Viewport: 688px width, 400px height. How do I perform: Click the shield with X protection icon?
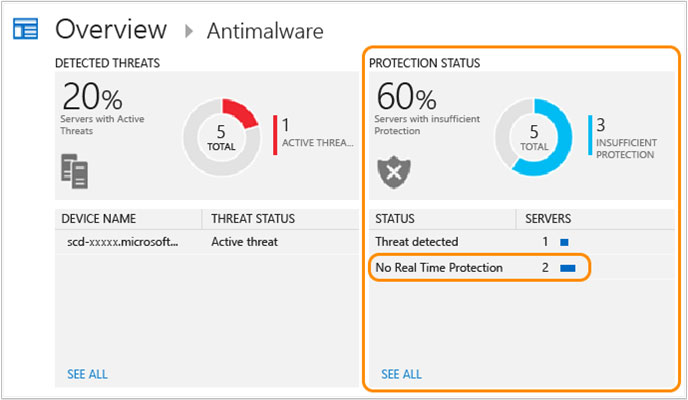394,172
